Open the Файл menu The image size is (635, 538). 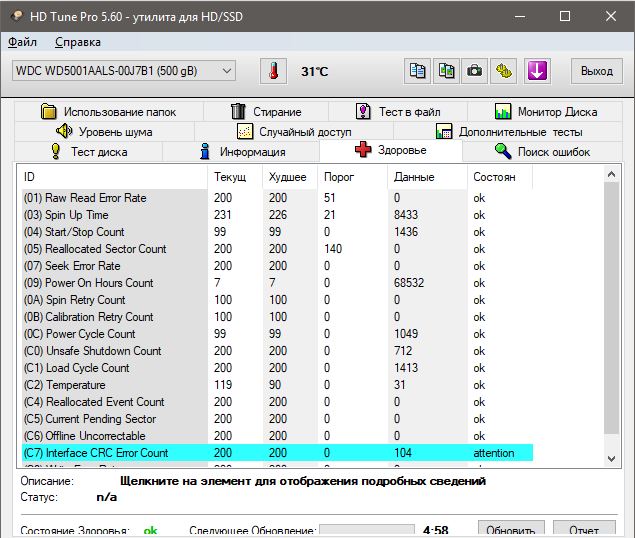(x=22, y=42)
